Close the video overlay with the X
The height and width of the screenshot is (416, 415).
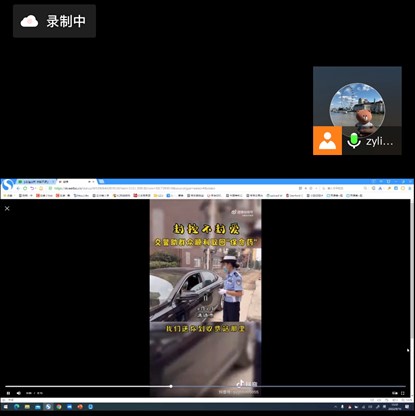(7, 208)
